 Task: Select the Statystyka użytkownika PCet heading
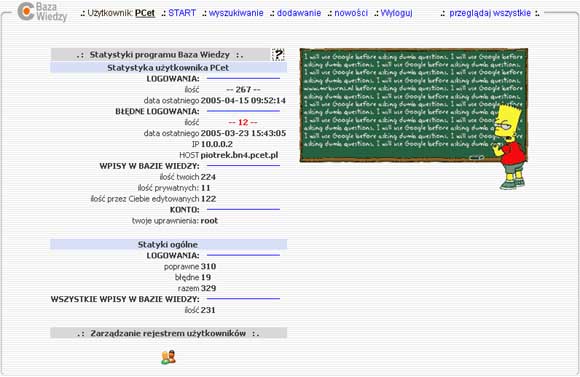[168, 68]
